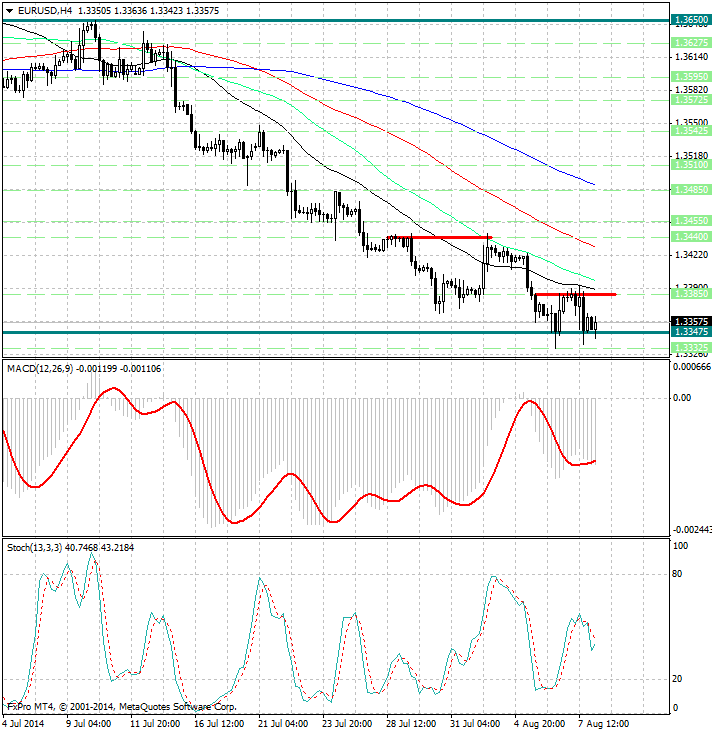Click the MACD scale value -0.002443

(692, 529)
